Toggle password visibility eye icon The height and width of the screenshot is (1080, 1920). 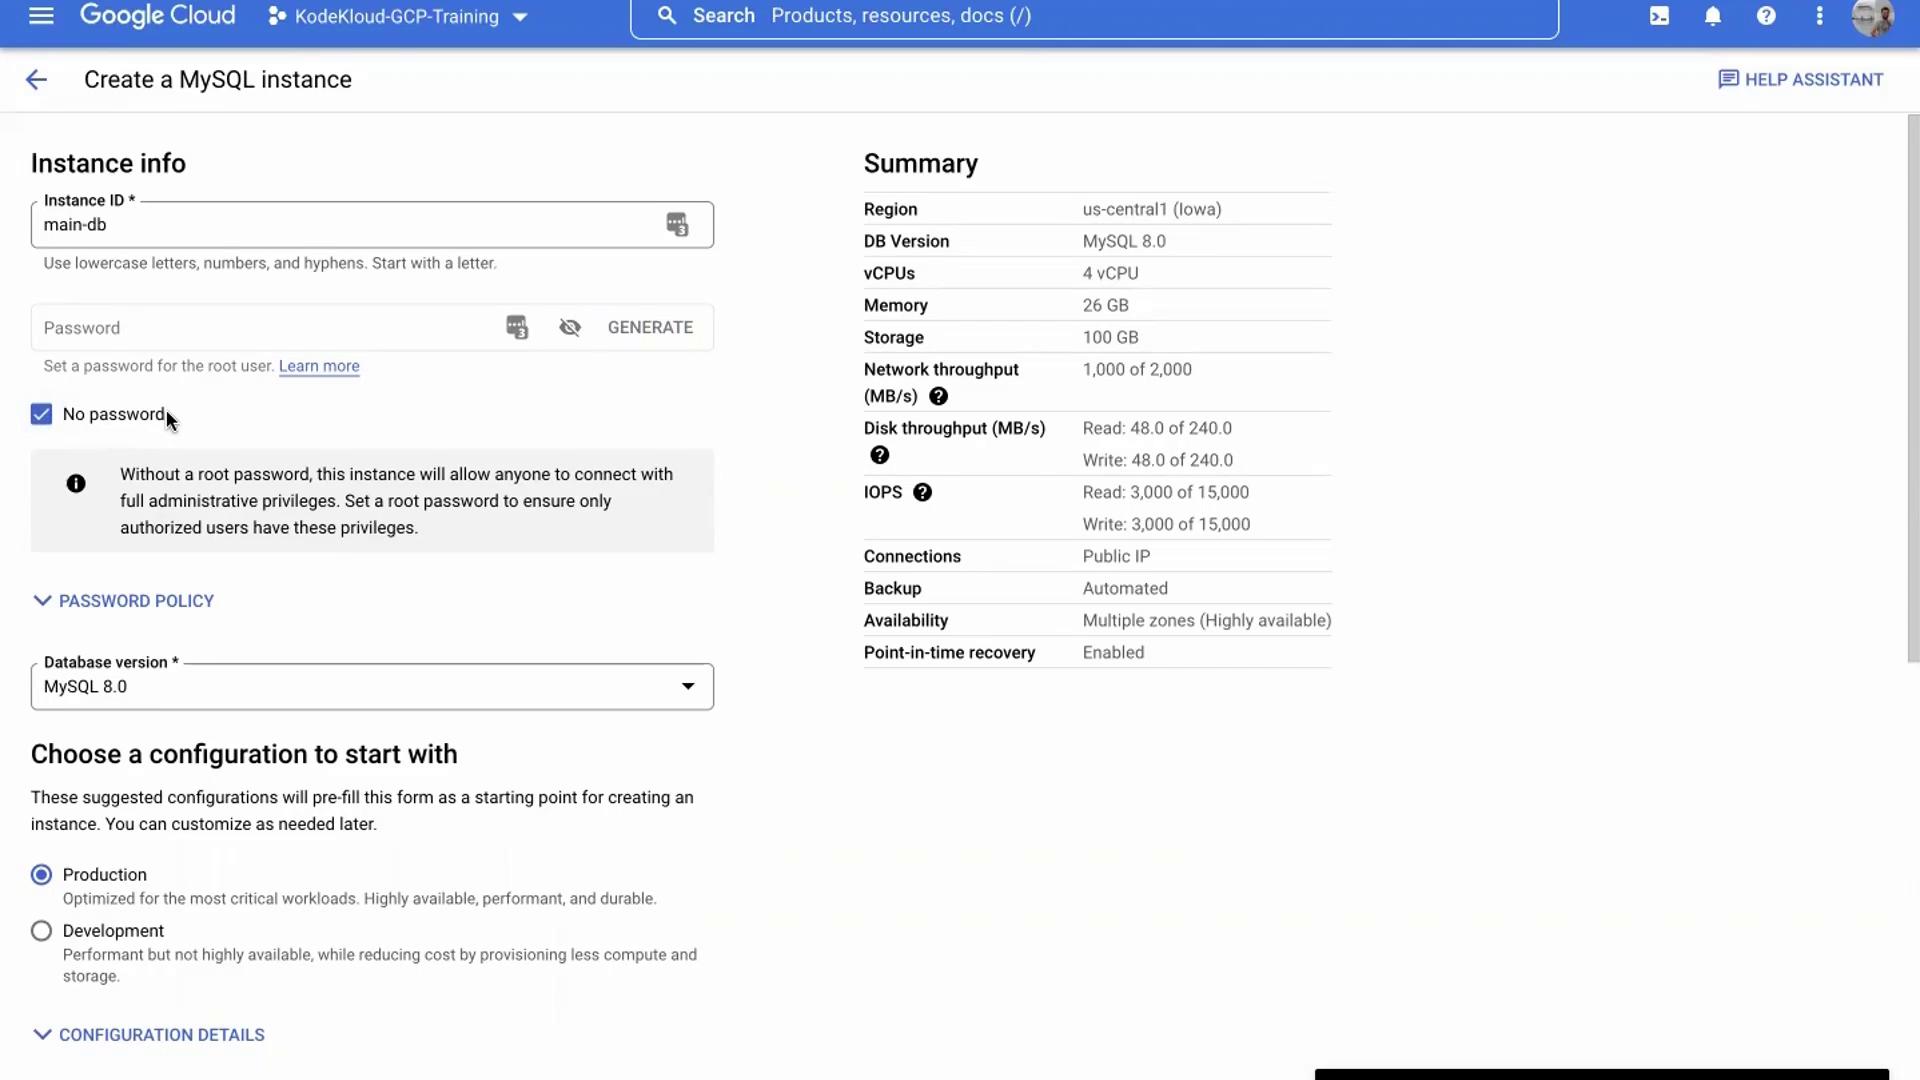(570, 328)
